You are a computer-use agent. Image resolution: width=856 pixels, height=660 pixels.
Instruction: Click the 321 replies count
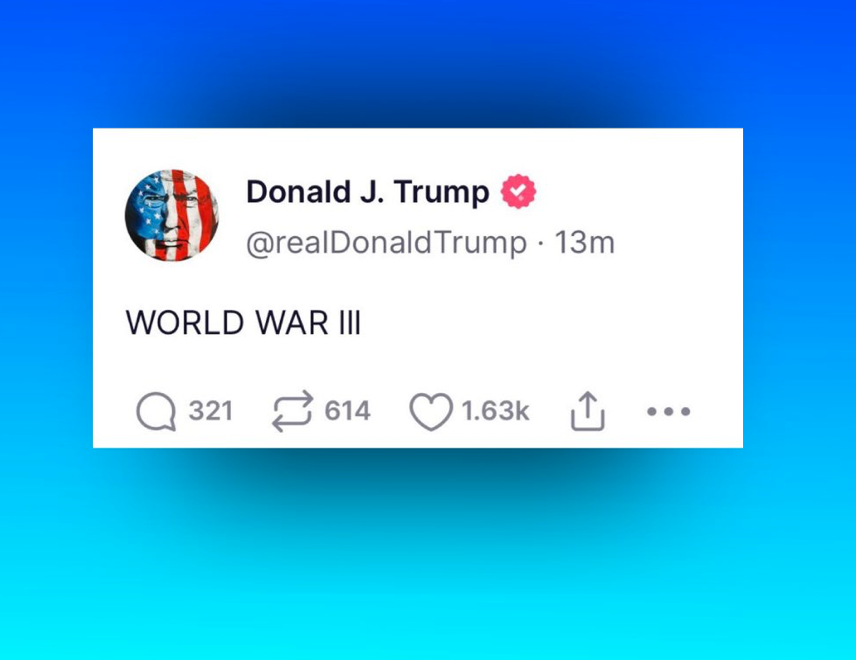[211, 411]
